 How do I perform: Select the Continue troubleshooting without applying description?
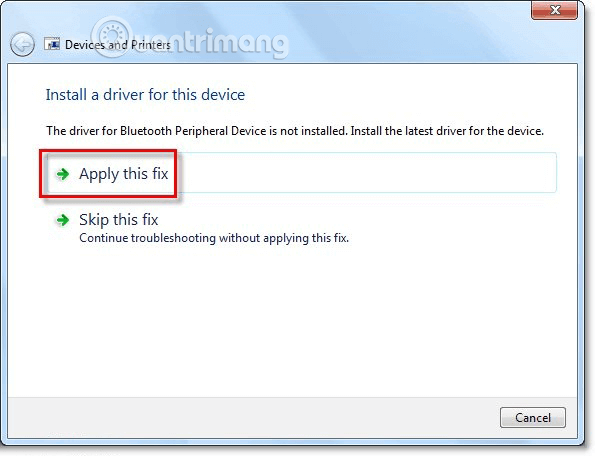click(x=214, y=238)
